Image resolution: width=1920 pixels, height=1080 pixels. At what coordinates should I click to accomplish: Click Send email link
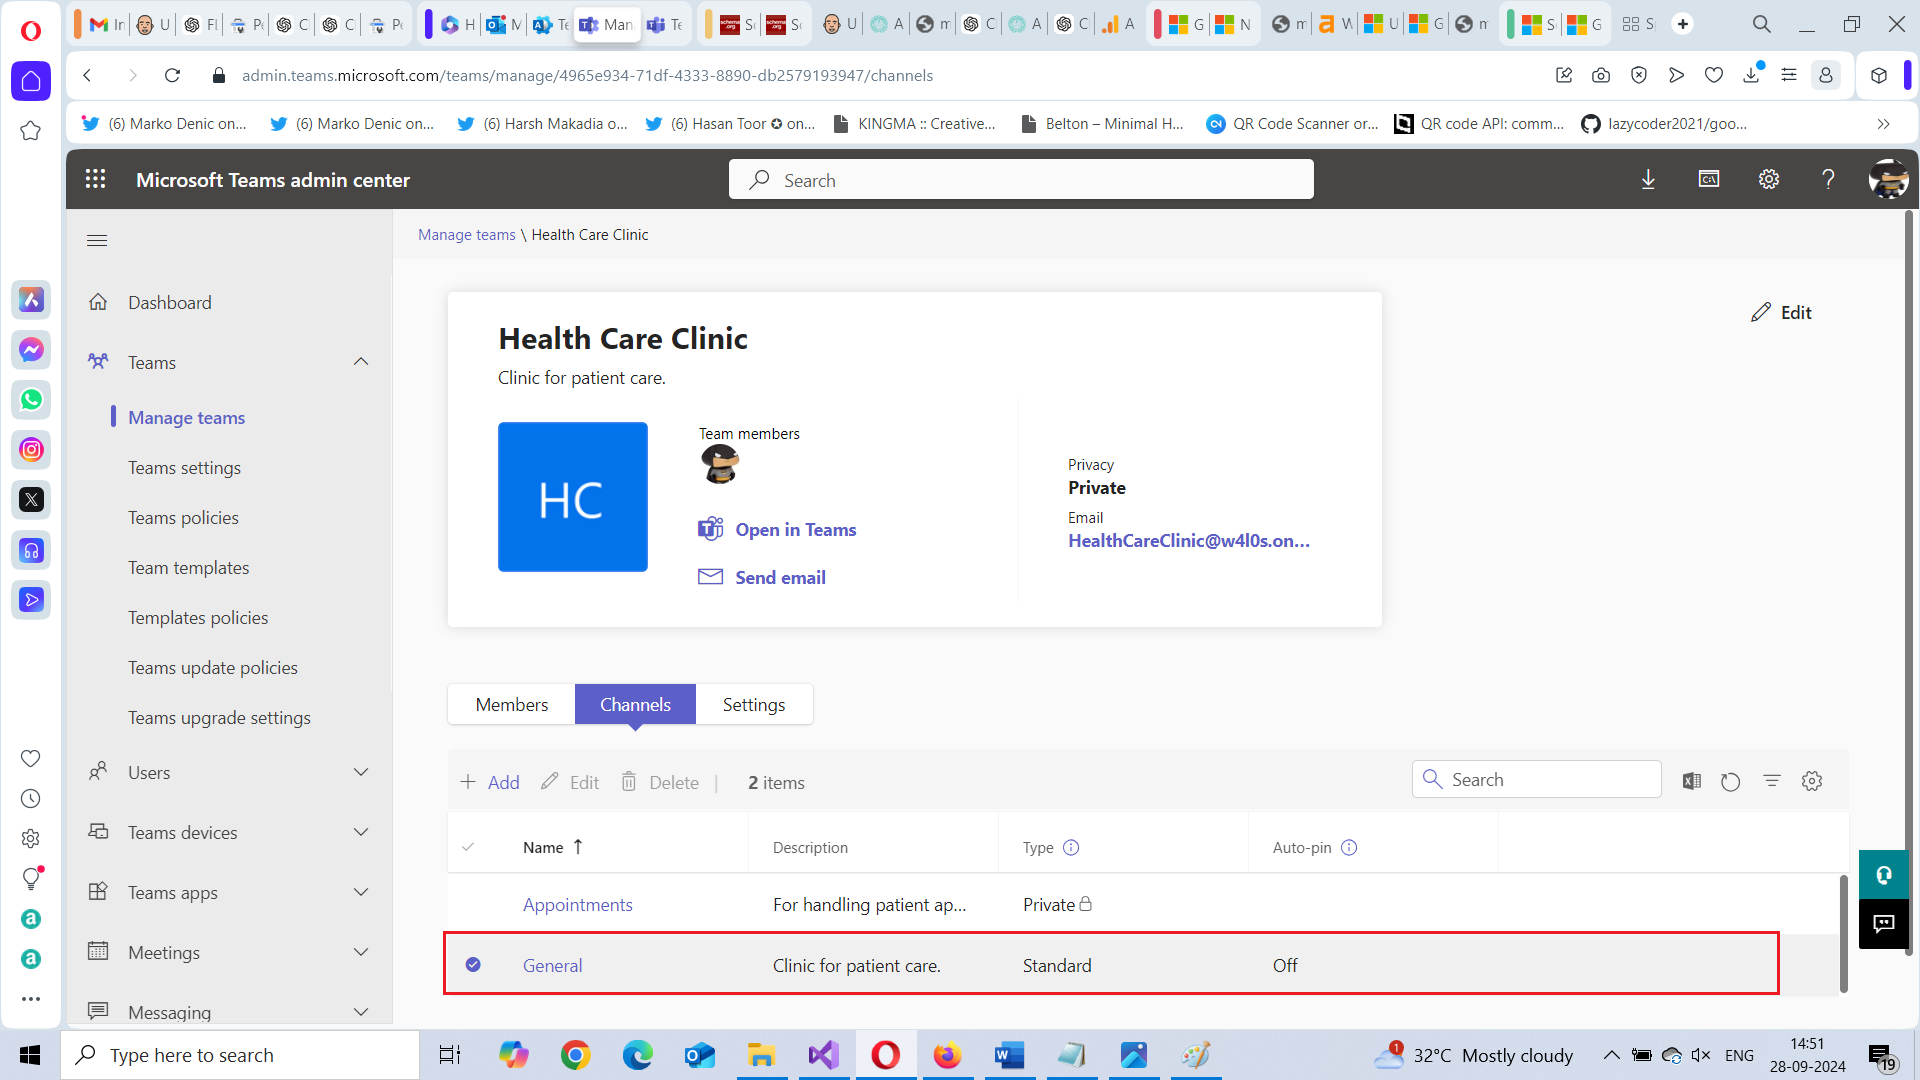(762, 577)
